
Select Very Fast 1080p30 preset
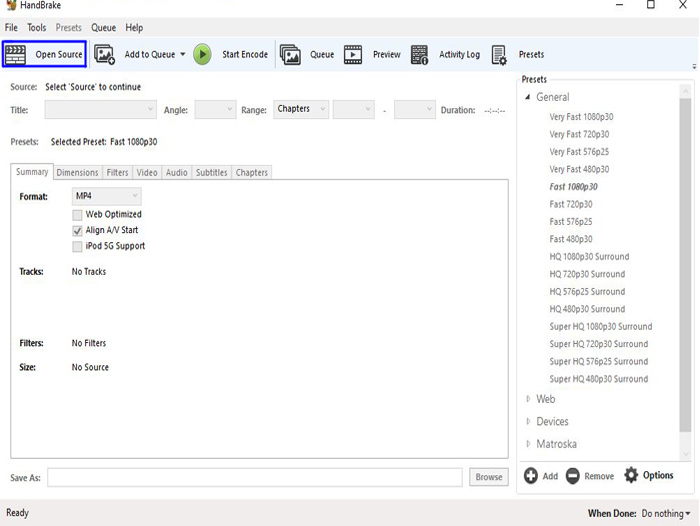(581, 117)
